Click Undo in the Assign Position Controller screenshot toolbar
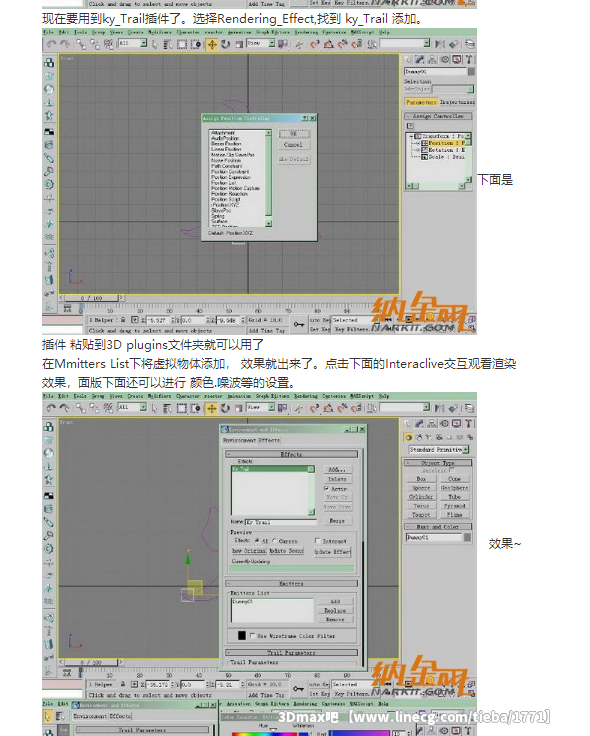Image resolution: width=590 pixels, height=736 pixels. point(52,44)
